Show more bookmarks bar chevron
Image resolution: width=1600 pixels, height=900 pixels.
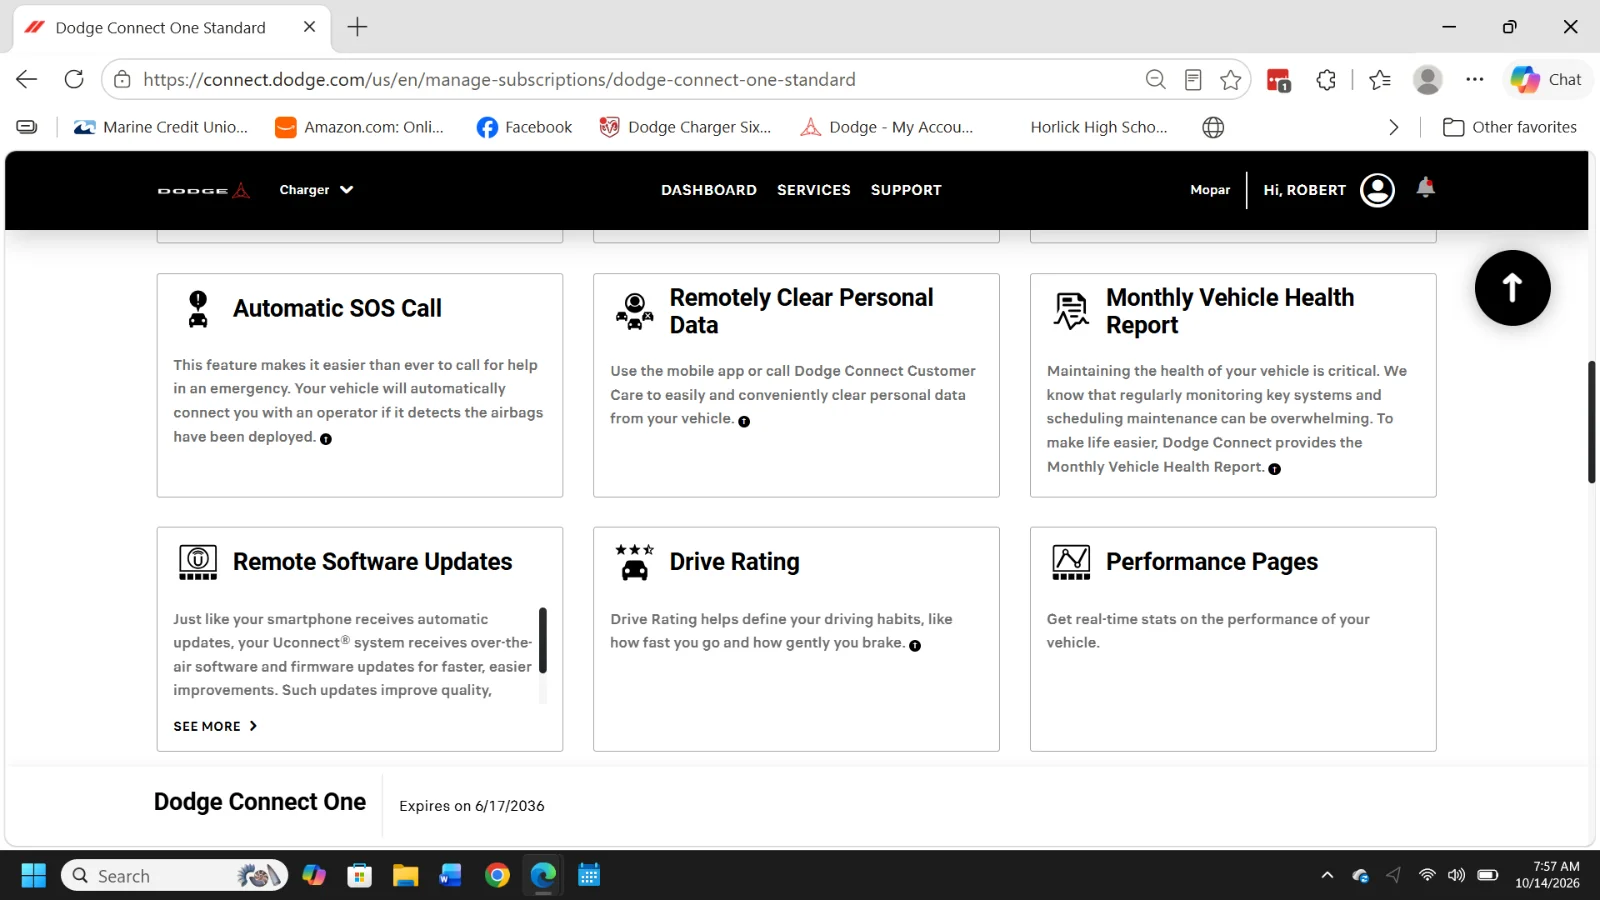(1394, 127)
